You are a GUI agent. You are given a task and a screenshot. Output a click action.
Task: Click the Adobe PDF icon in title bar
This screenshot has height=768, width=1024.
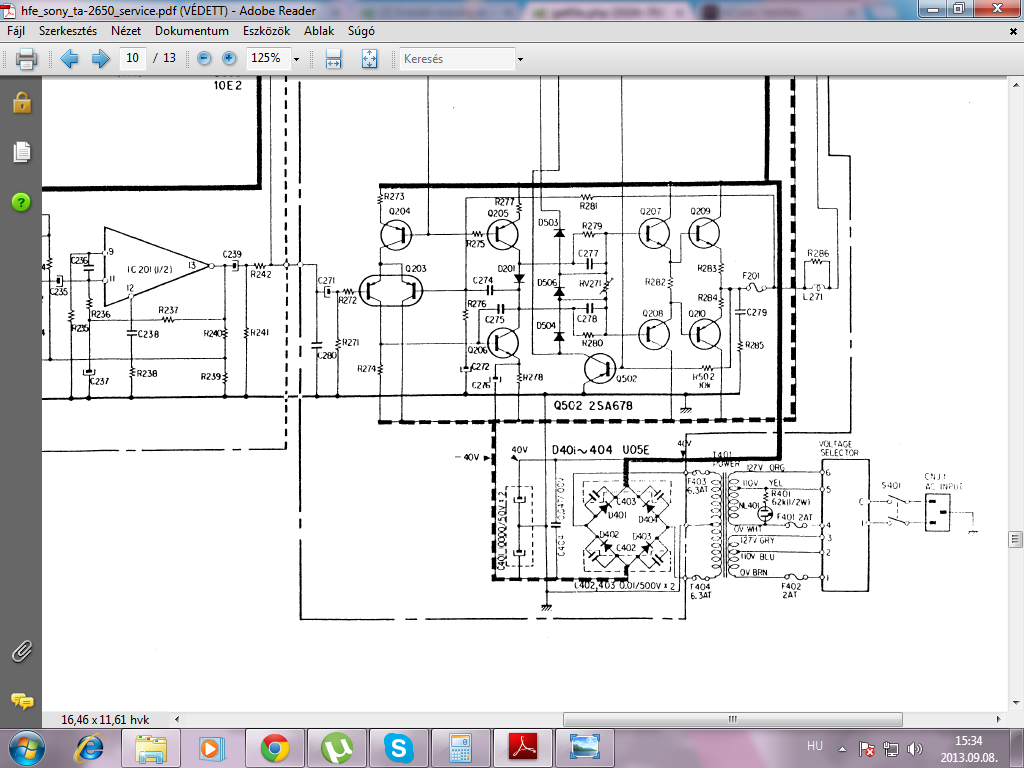[10, 10]
